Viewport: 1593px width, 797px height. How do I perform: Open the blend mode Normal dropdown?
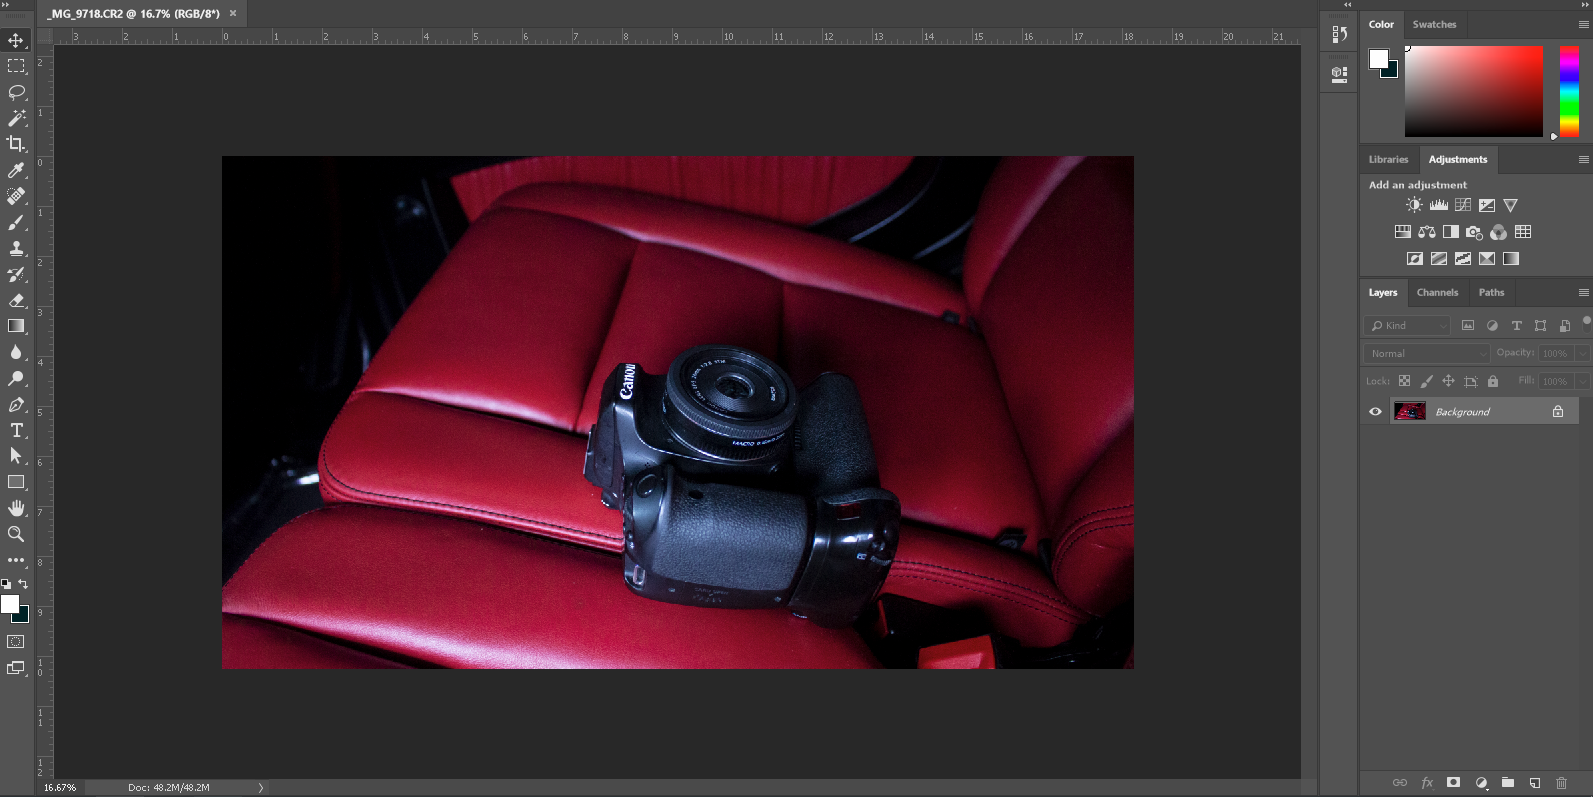[x=1427, y=353]
